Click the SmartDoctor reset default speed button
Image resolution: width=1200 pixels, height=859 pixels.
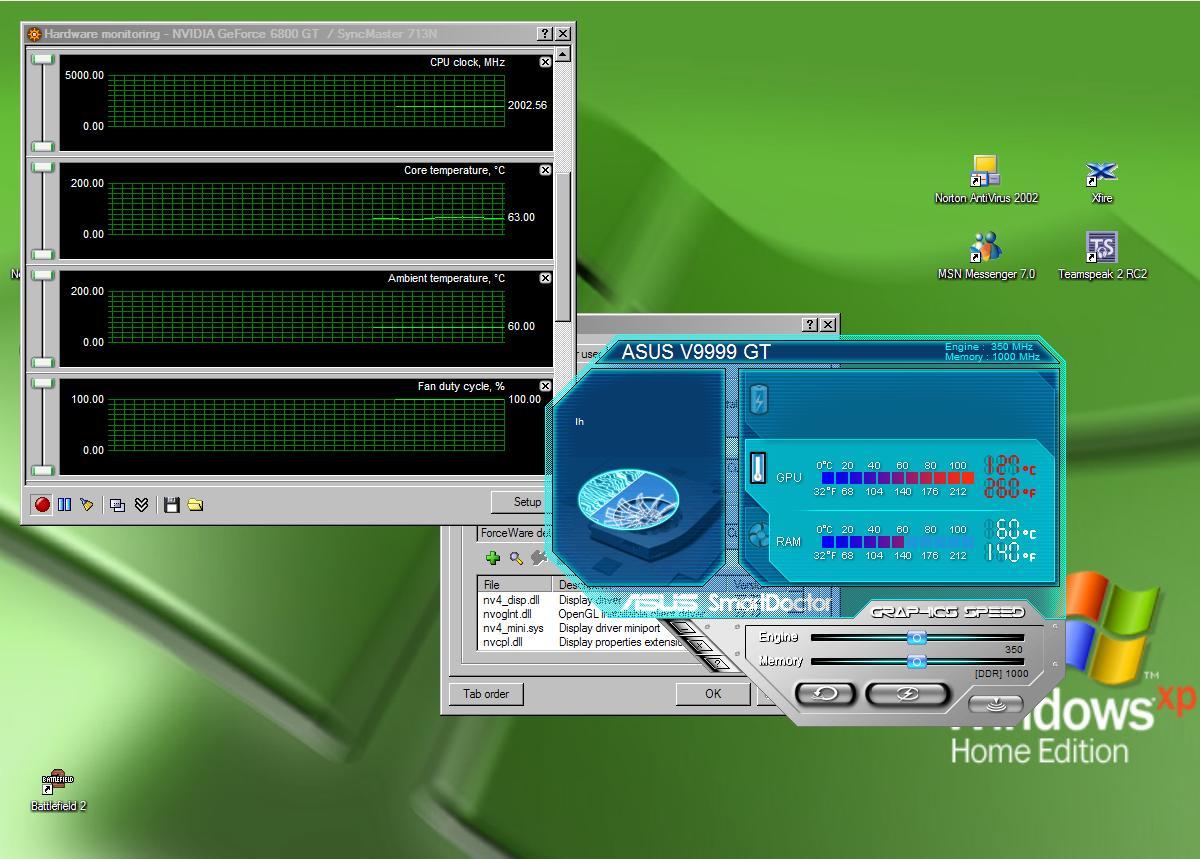coord(825,693)
